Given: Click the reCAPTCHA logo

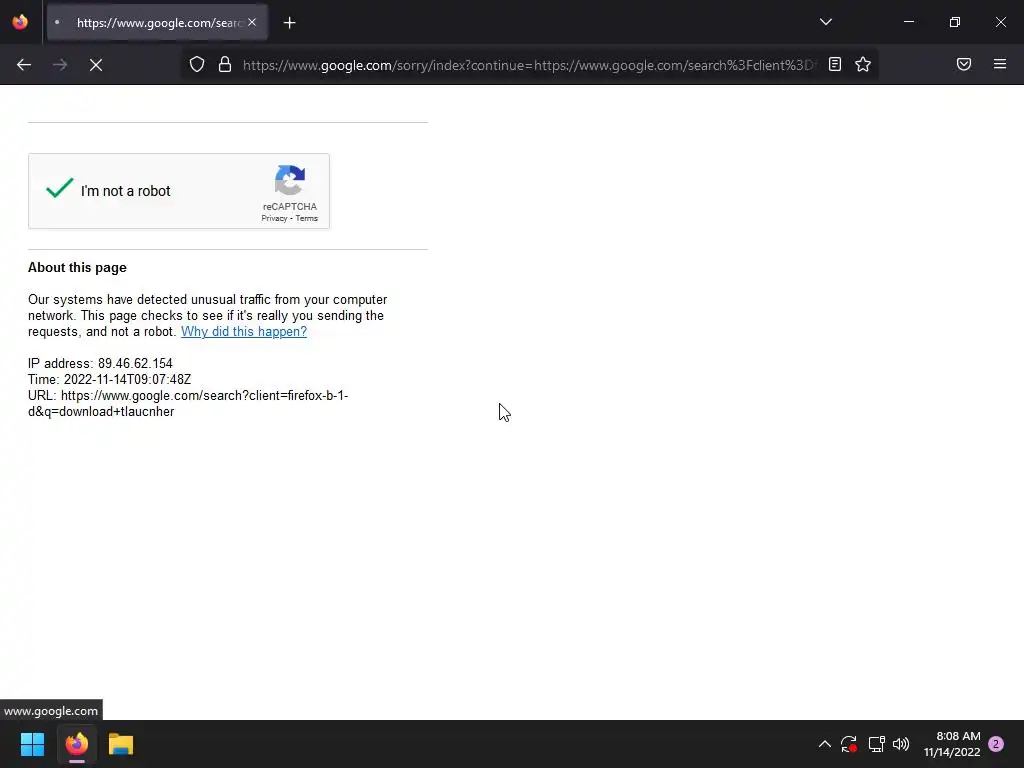Looking at the screenshot, I should (x=289, y=180).
